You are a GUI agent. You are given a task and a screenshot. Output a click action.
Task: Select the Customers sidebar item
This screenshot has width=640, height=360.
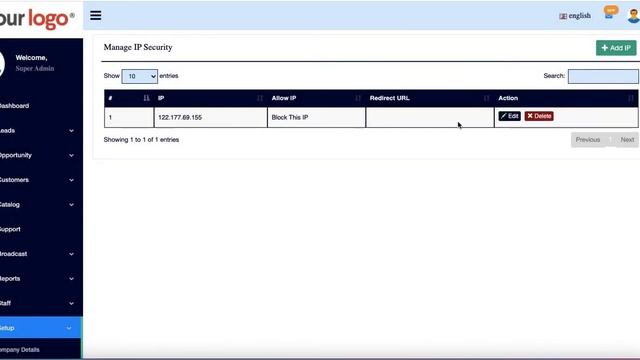click(41, 180)
